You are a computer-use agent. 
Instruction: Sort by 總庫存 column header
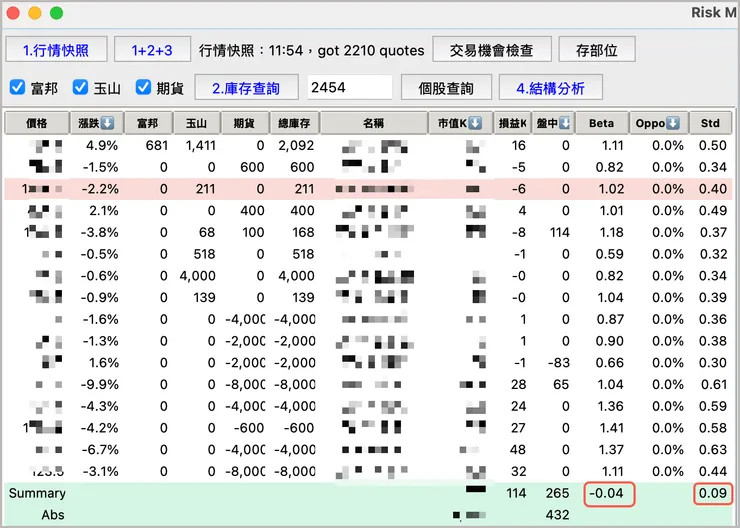294,123
